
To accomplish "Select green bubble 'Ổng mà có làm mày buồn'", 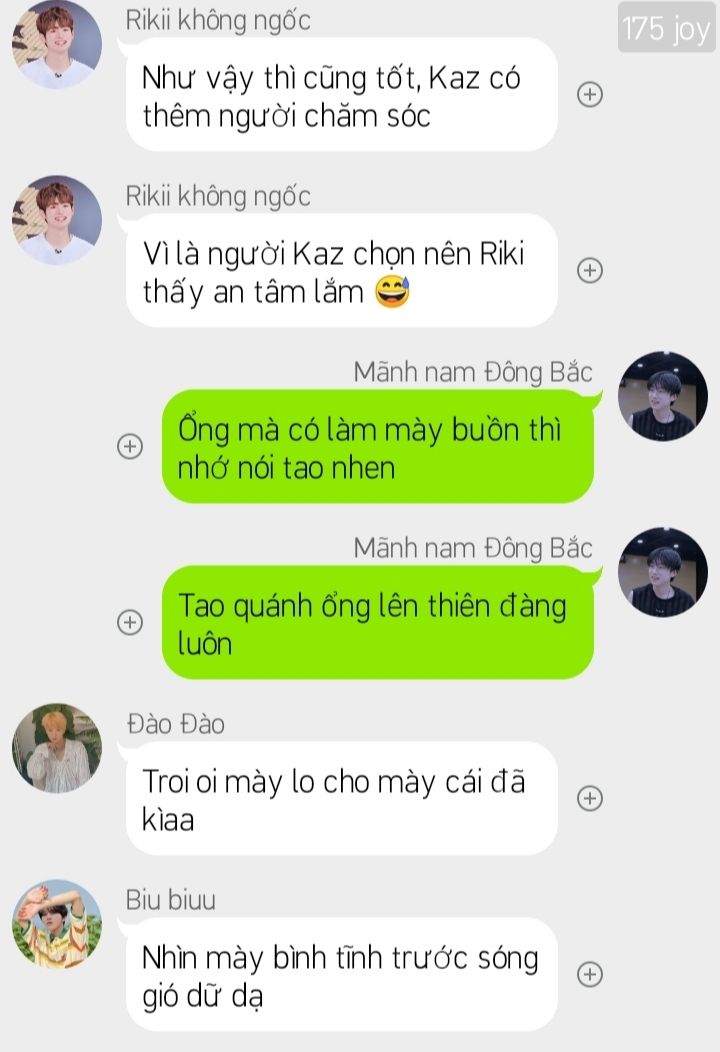I will (x=378, y=446).
